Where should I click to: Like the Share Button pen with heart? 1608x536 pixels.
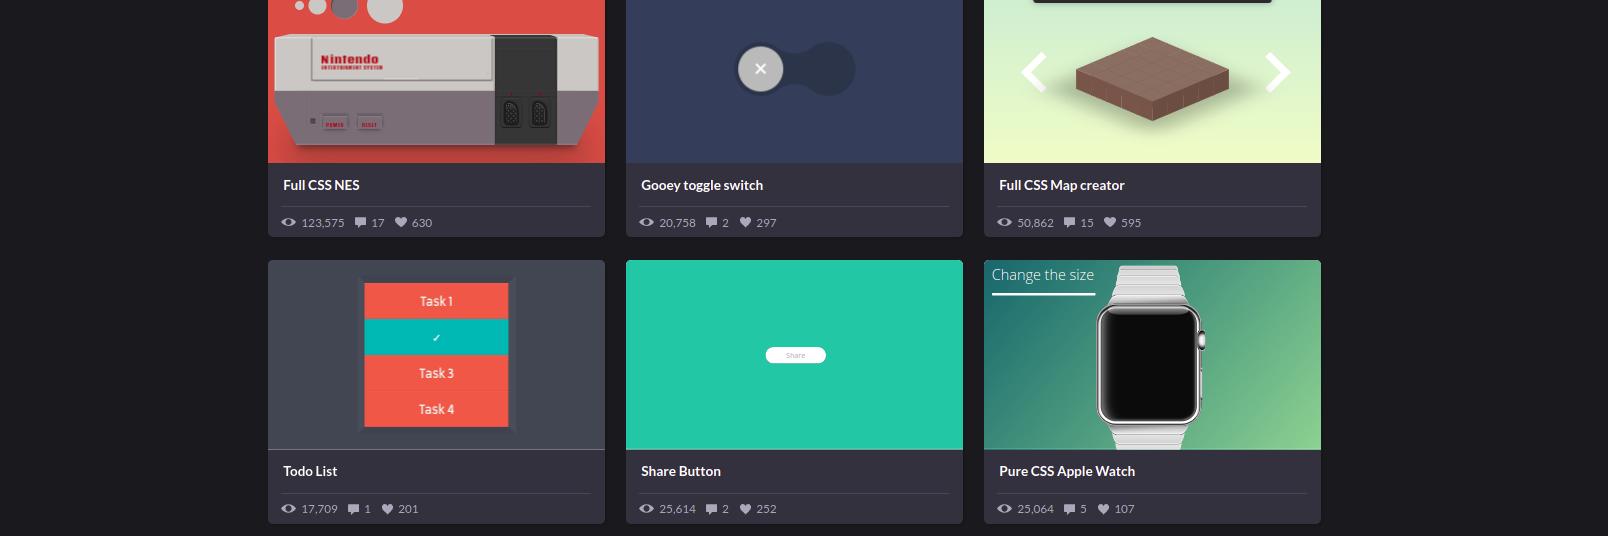point(745,508)
